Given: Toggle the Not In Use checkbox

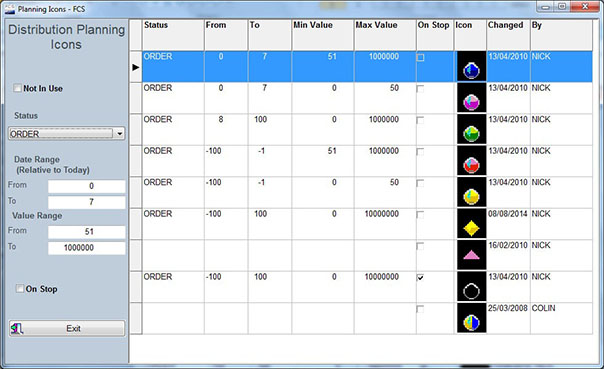Looking at the screenshot, I should point(17,88).
